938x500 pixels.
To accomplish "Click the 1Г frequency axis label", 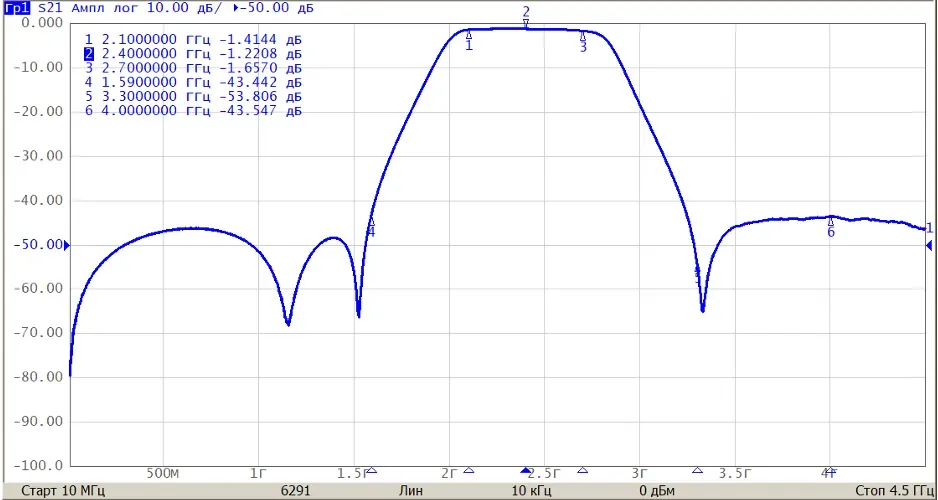I will coord(258,474).
